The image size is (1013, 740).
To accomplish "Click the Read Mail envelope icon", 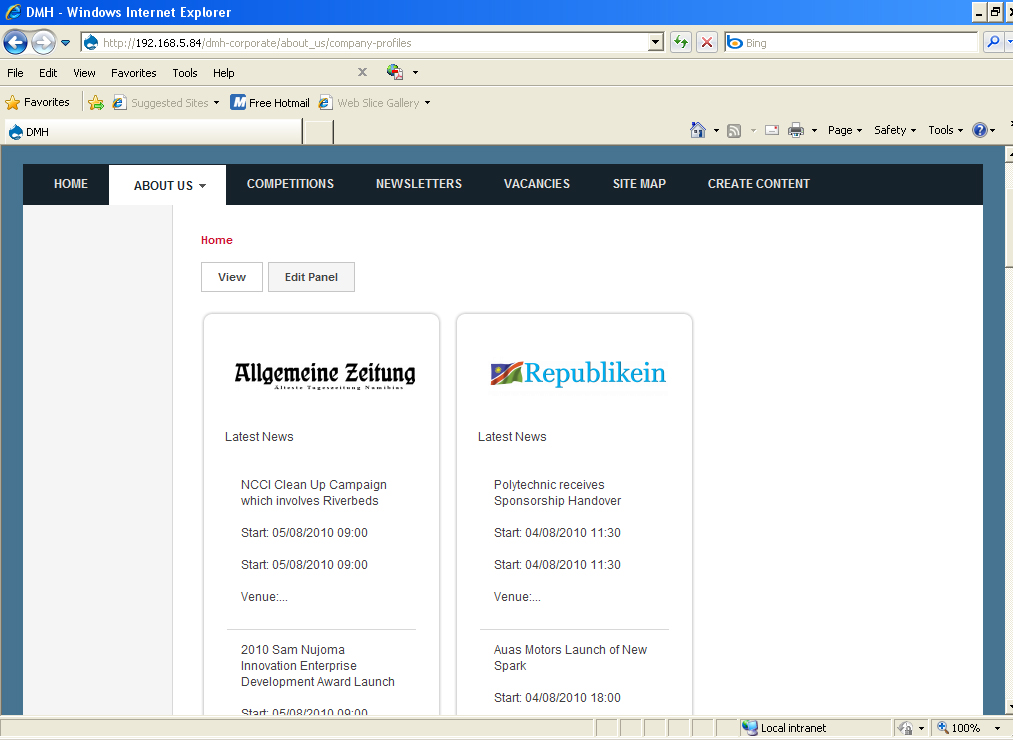I will (x=772, y=130).
